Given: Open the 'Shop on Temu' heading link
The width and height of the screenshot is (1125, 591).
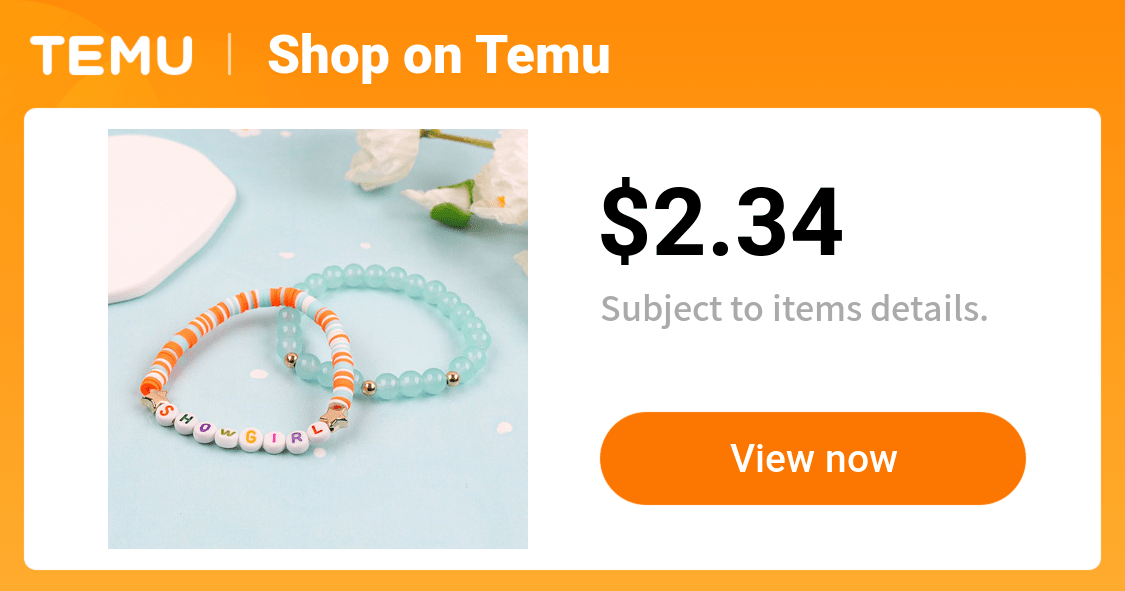Looking at the screenshot, I should (x=438, y=57).
